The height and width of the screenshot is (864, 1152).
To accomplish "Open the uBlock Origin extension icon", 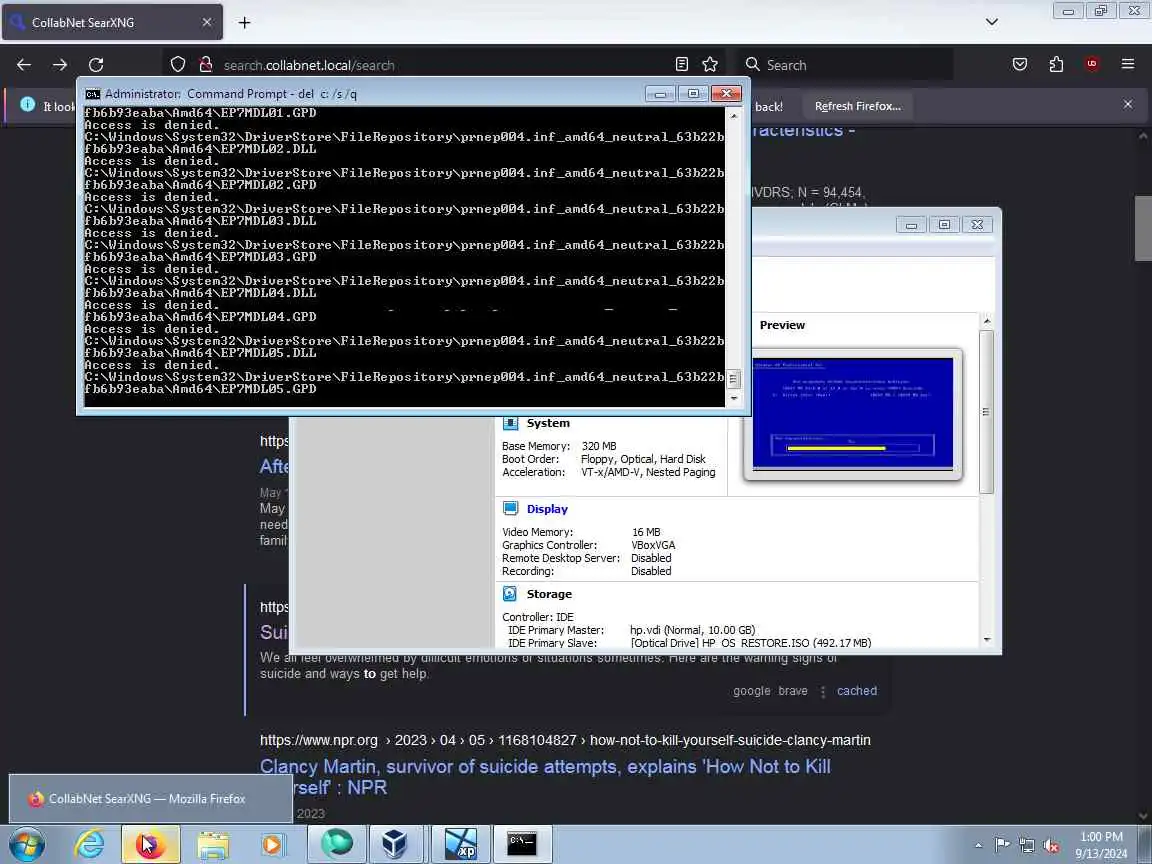I will pyautogui.click(x=1092, y=65).
